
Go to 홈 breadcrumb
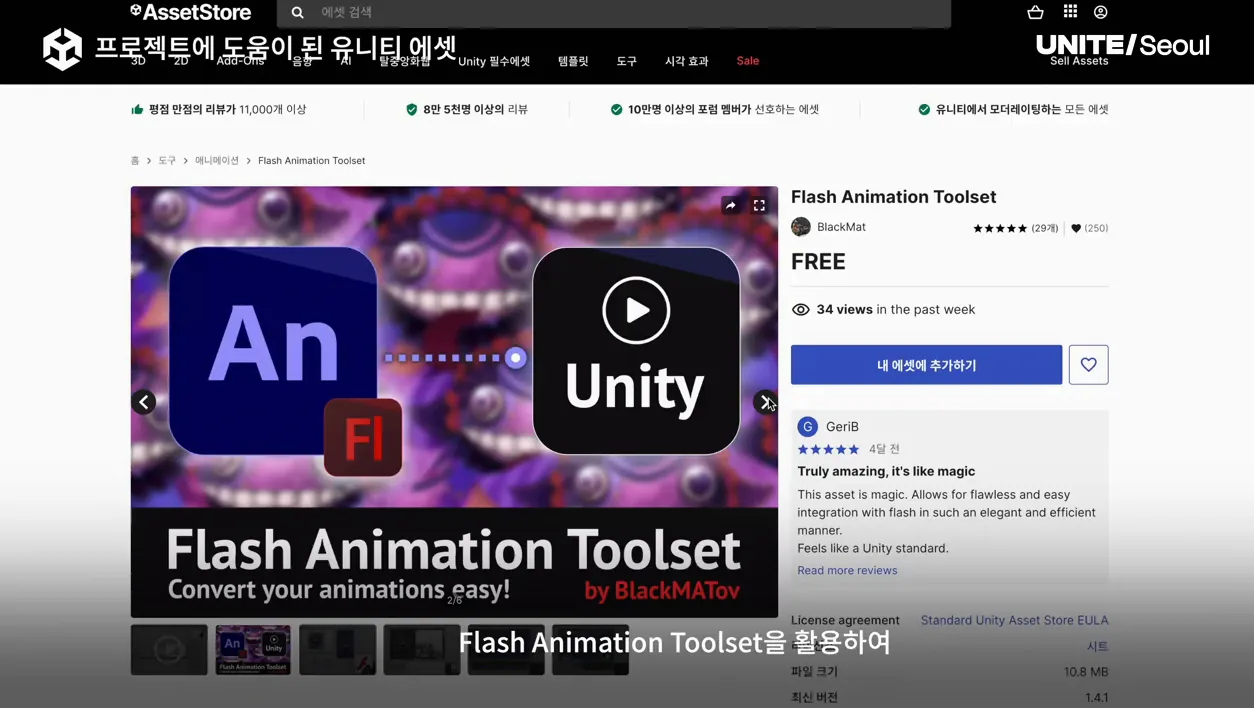[135, 160]
